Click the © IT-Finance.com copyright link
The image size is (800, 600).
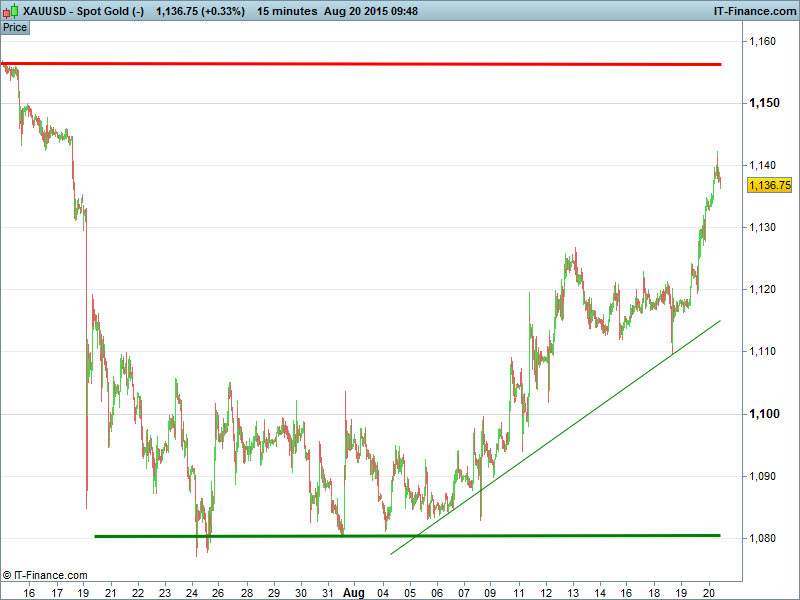45,575
